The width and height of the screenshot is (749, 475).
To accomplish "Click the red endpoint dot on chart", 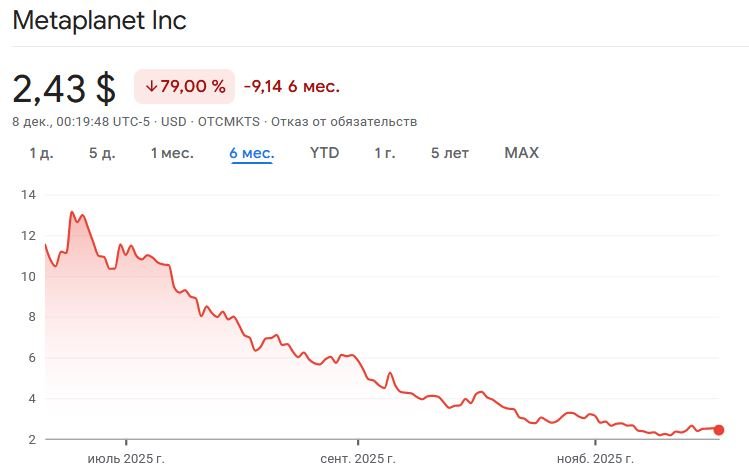I will coord(718,430).
